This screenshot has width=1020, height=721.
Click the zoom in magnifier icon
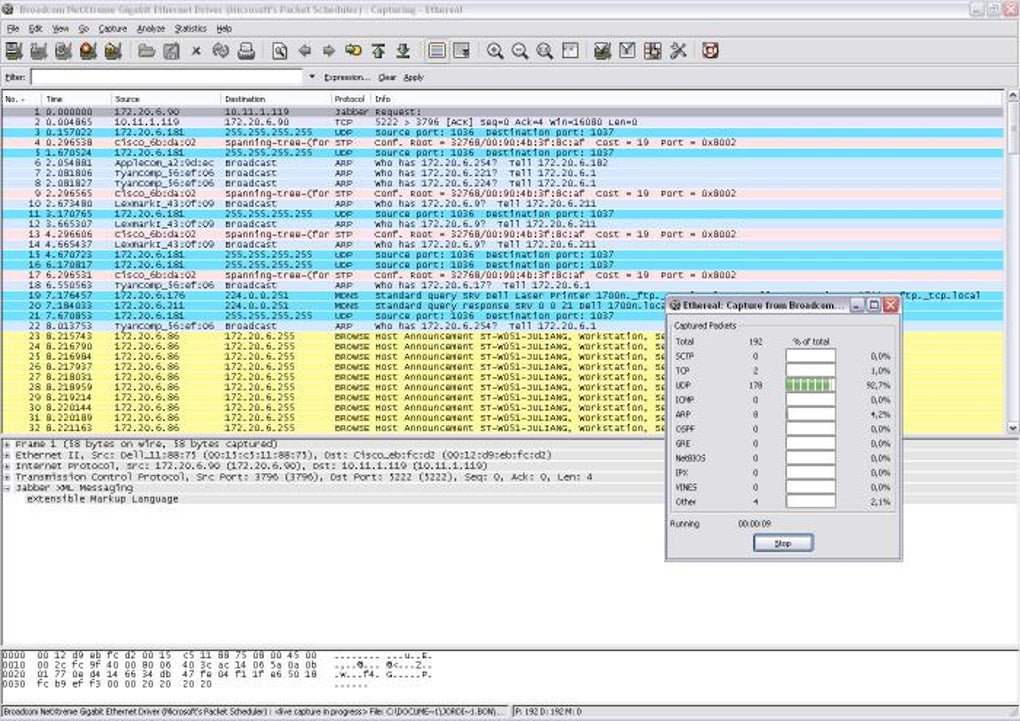[495, 51]
